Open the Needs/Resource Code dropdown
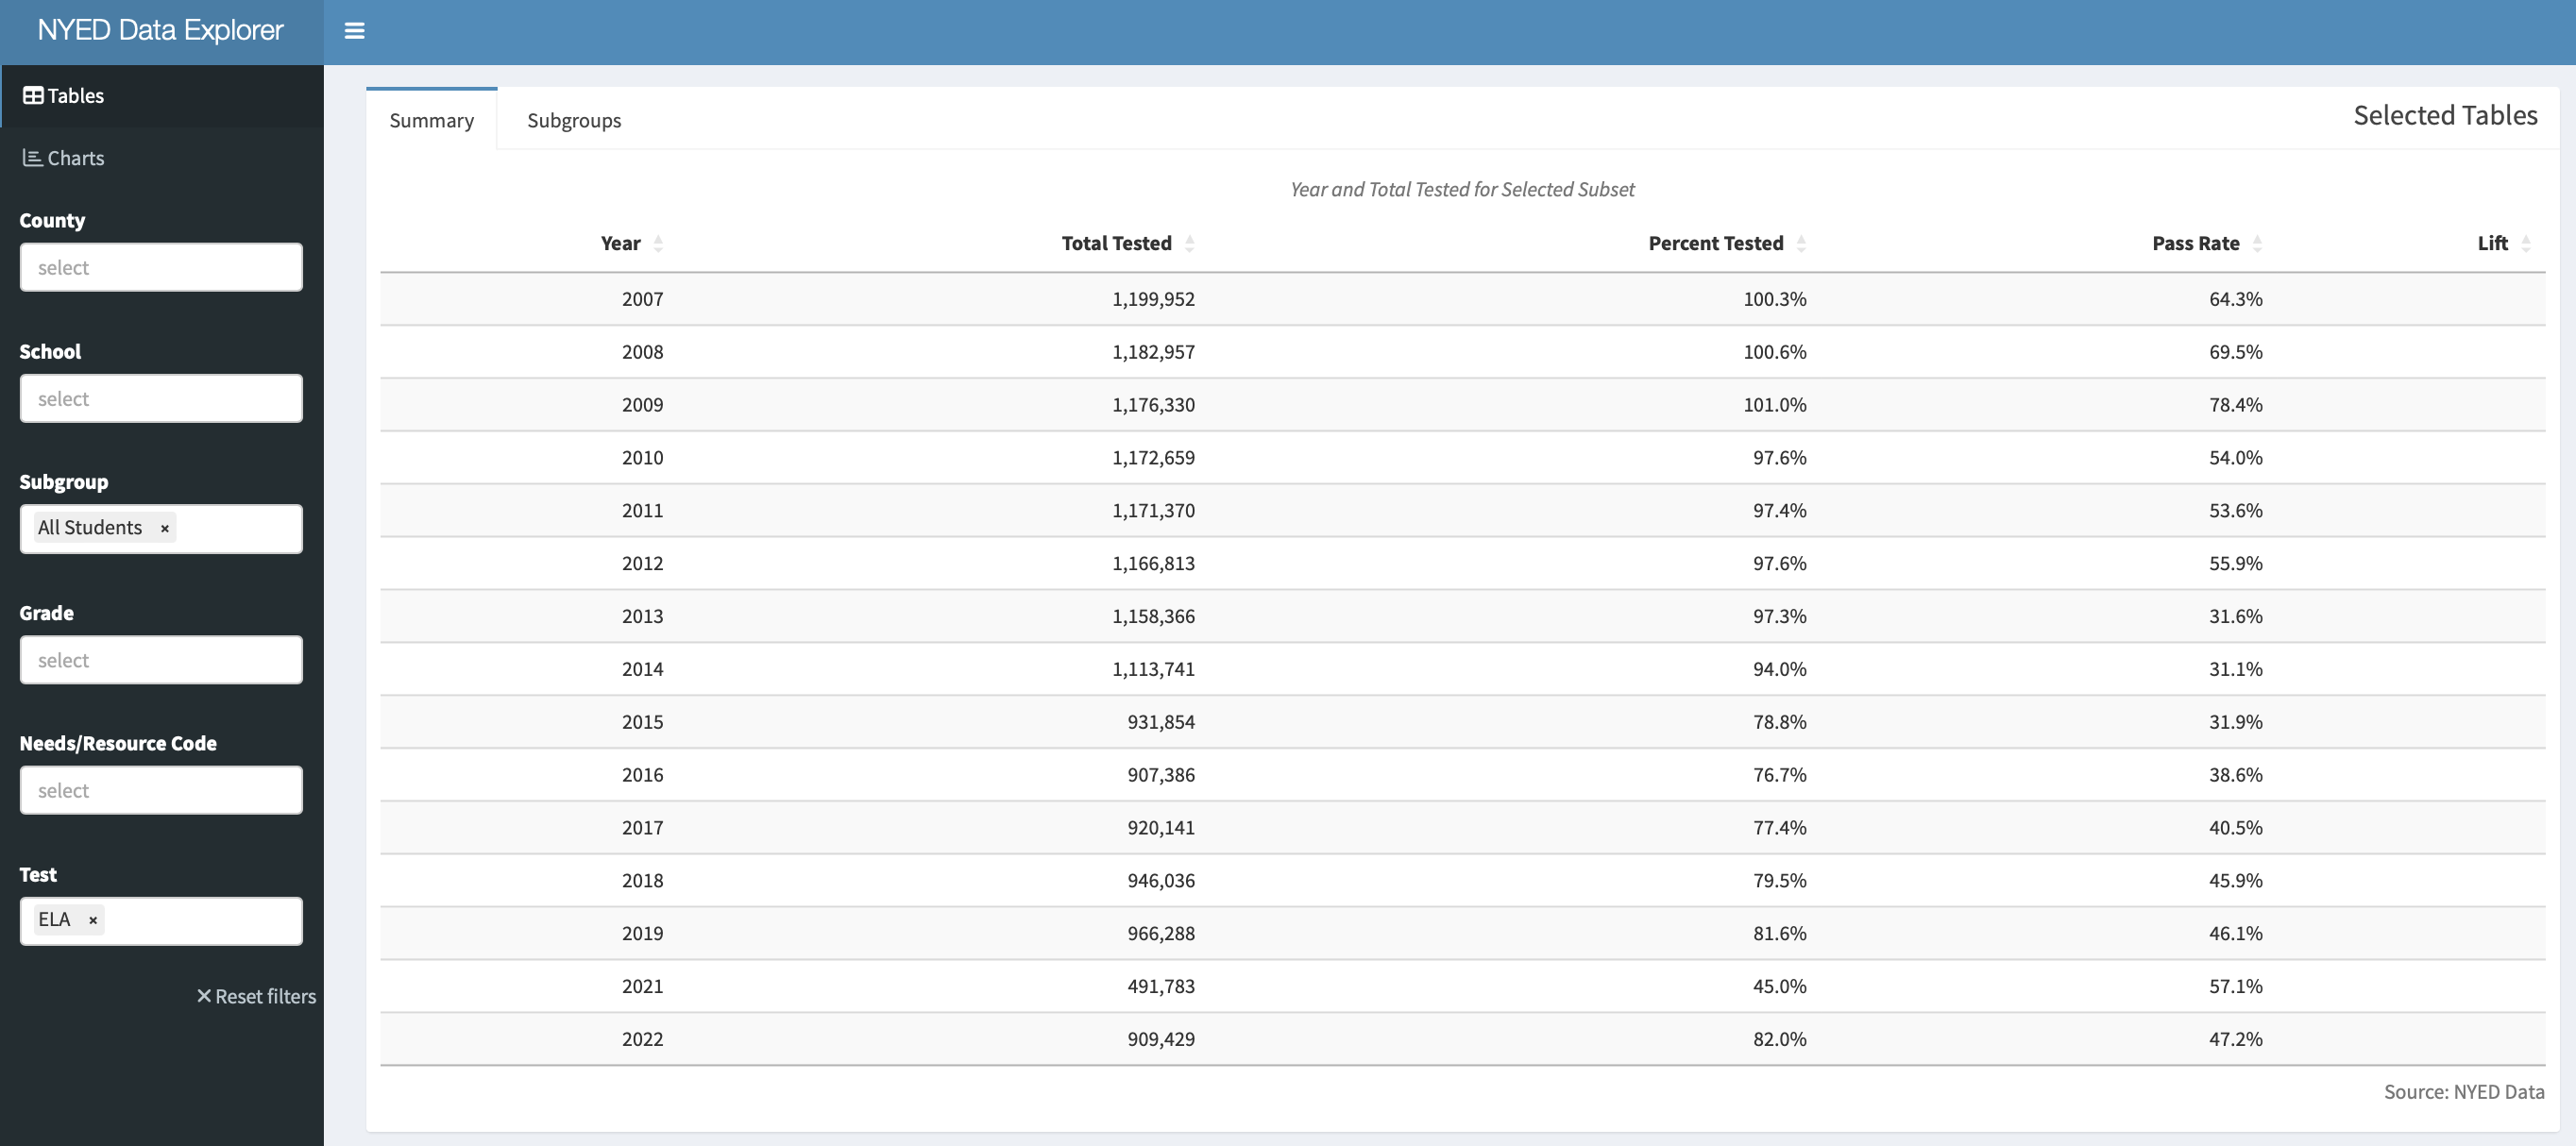Screen dimensions: 2576x1146 (160, 790)
